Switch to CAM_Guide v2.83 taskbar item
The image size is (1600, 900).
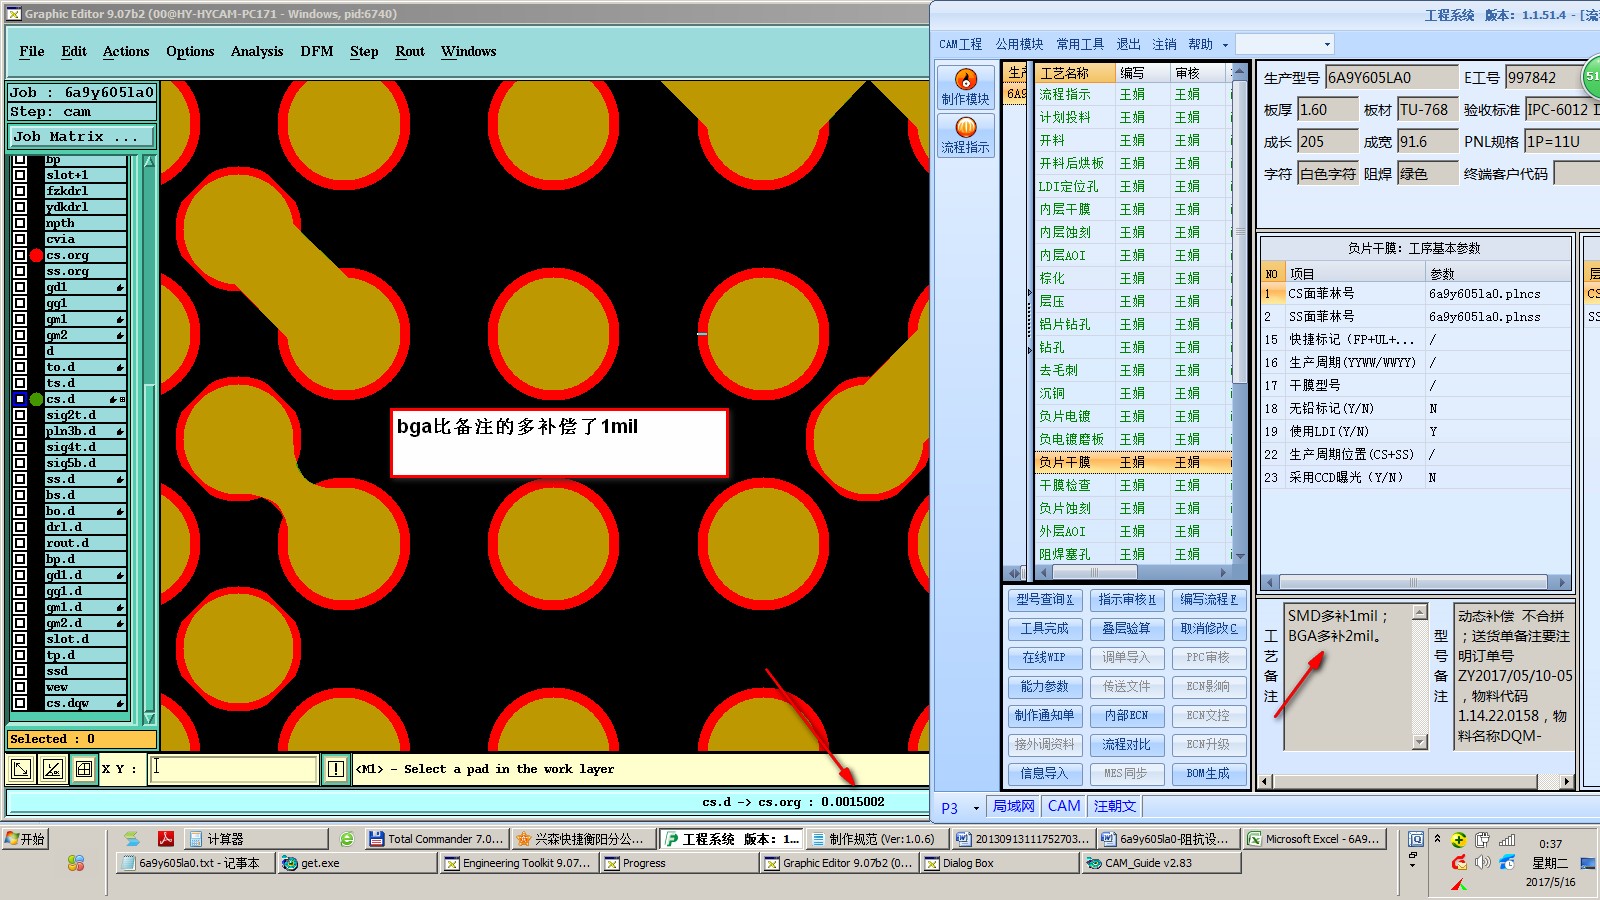click(1160, 863)
